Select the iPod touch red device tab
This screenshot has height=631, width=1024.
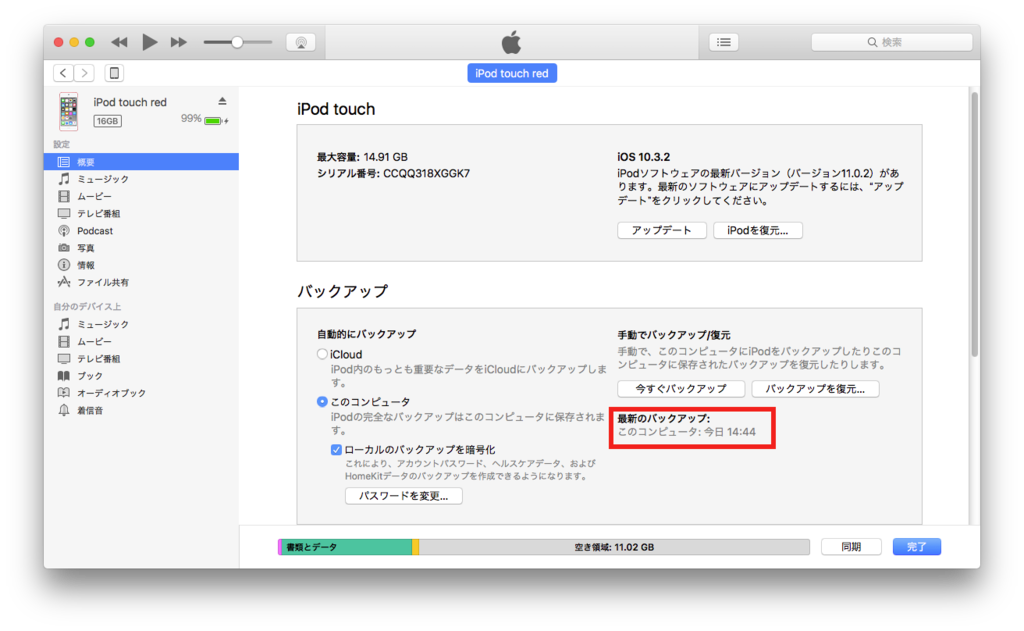point(512,73)
